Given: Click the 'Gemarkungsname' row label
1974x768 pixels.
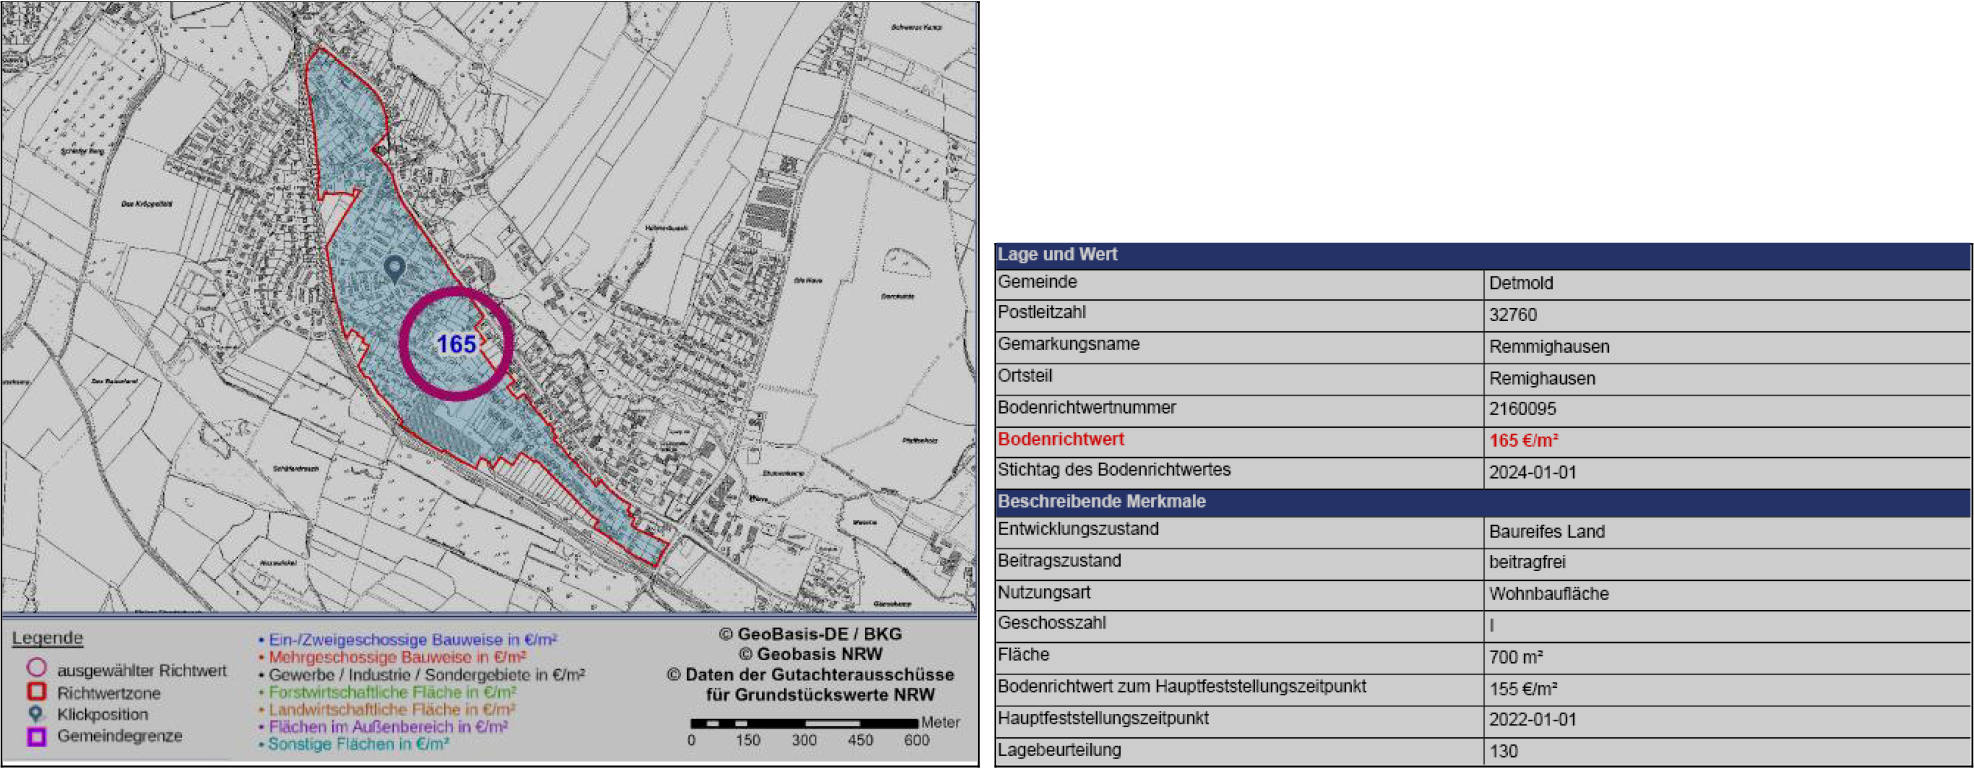Looking at the screenshot, I should click(x=1069, y=344).
